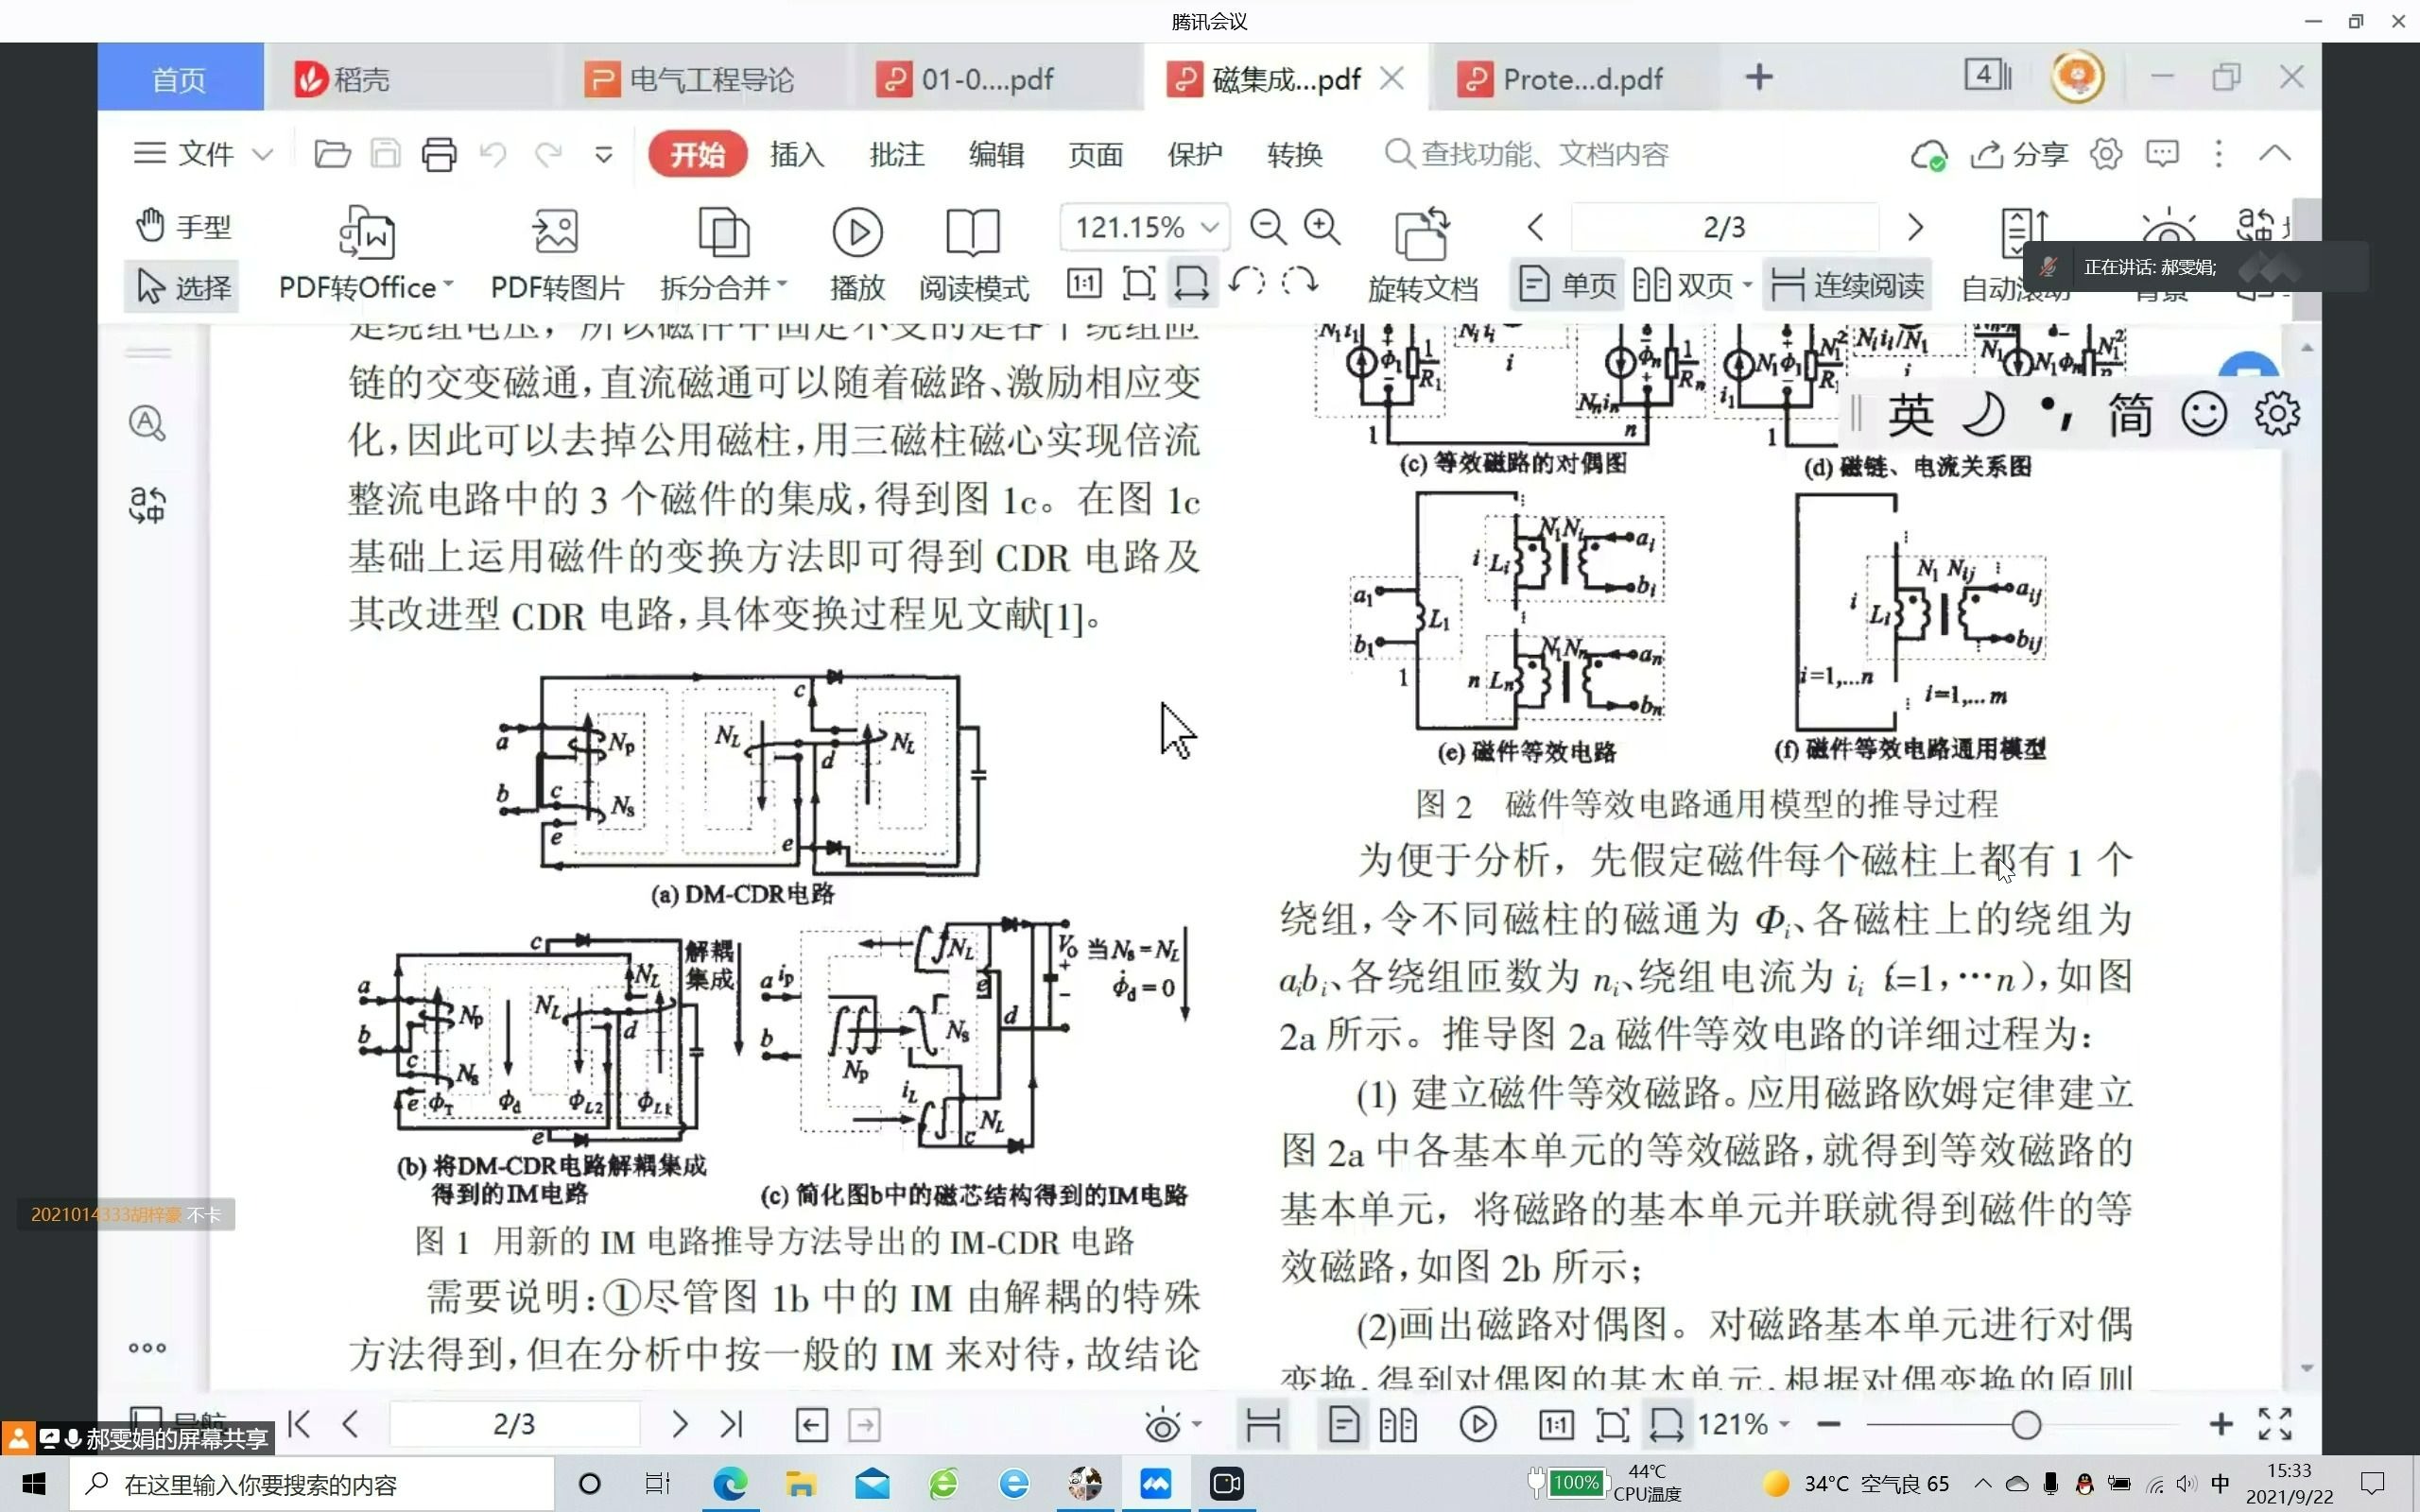
Task: Click the print icon
Action: coord(439,154)
